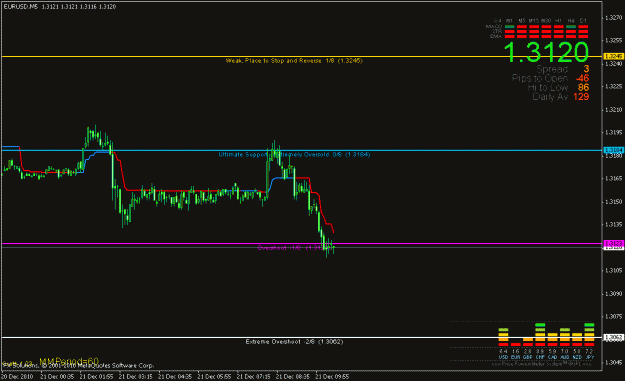Click the magenta 1.3123 price tag on axis
This screenshot has height=381, width=625.
point(613,243)
